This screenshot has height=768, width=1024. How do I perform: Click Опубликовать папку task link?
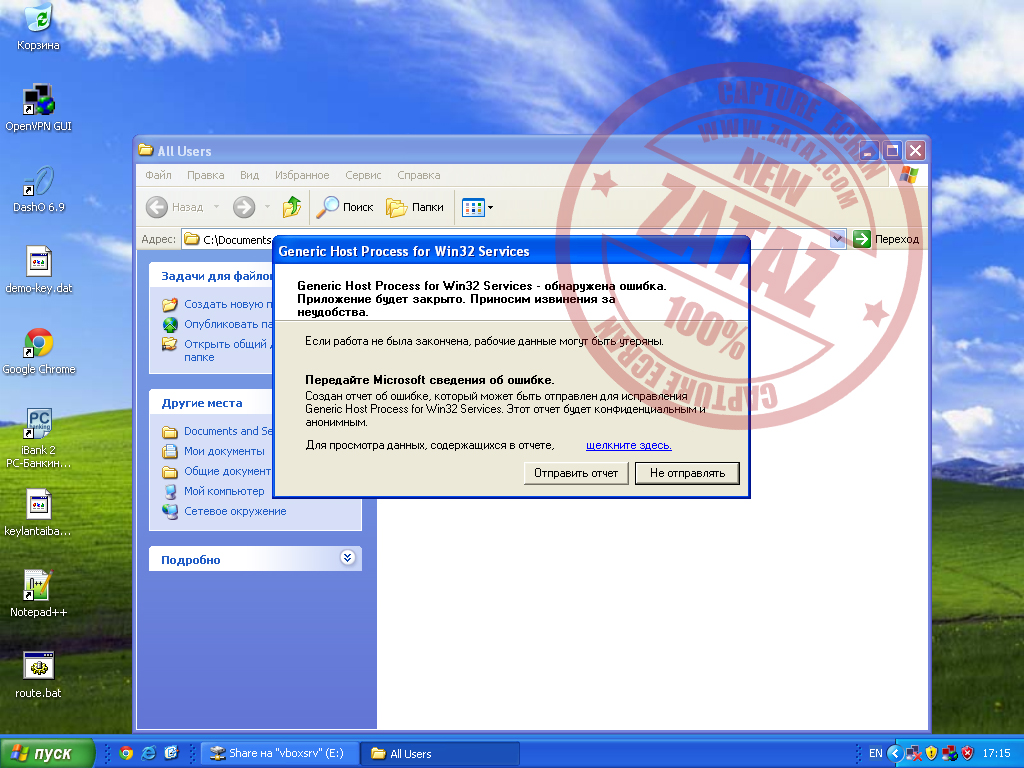tap(218, 325)
